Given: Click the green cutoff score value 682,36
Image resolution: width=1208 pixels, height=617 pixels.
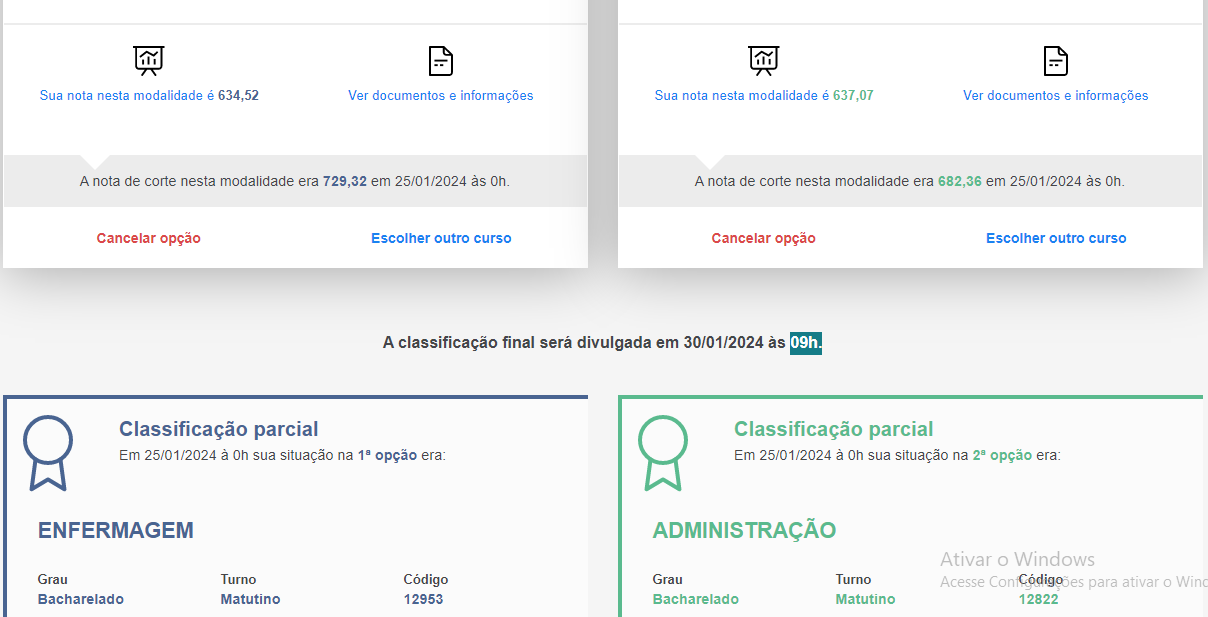Looking at the screenshot, I should click(x=960, y=181).
